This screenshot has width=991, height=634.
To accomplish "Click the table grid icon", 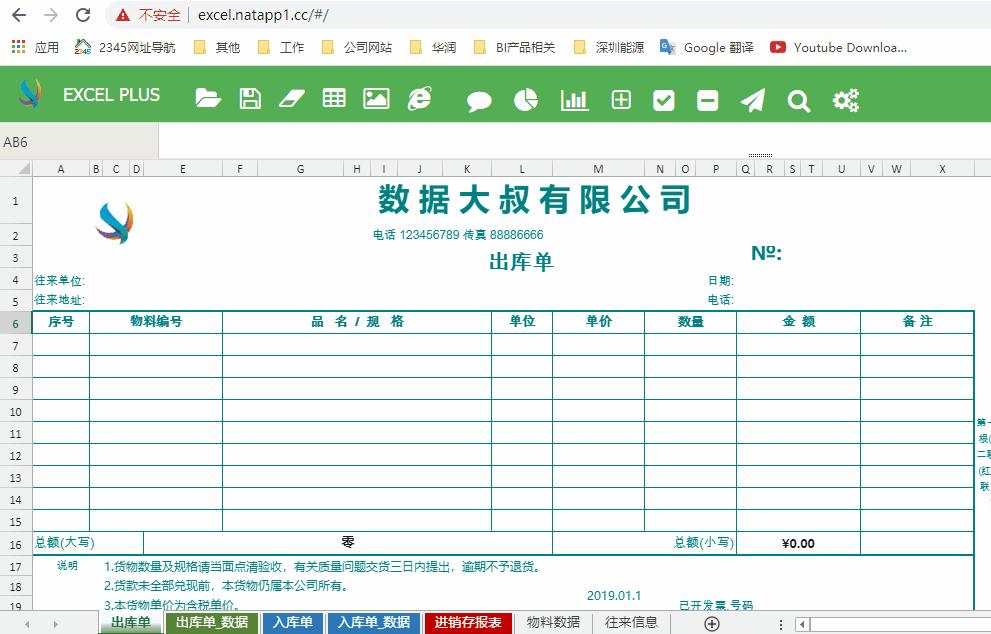I will 333,98.
